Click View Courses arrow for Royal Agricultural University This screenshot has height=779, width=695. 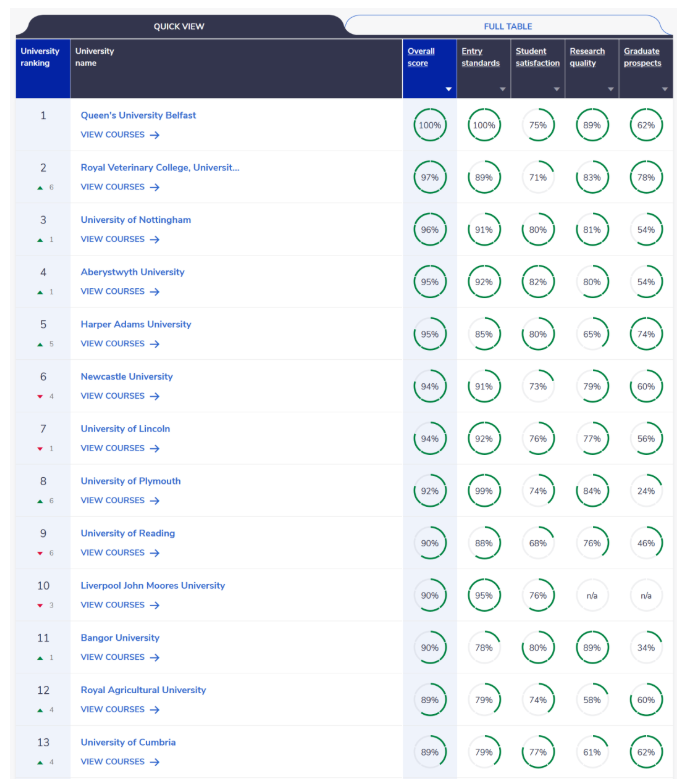coord(155,709)
